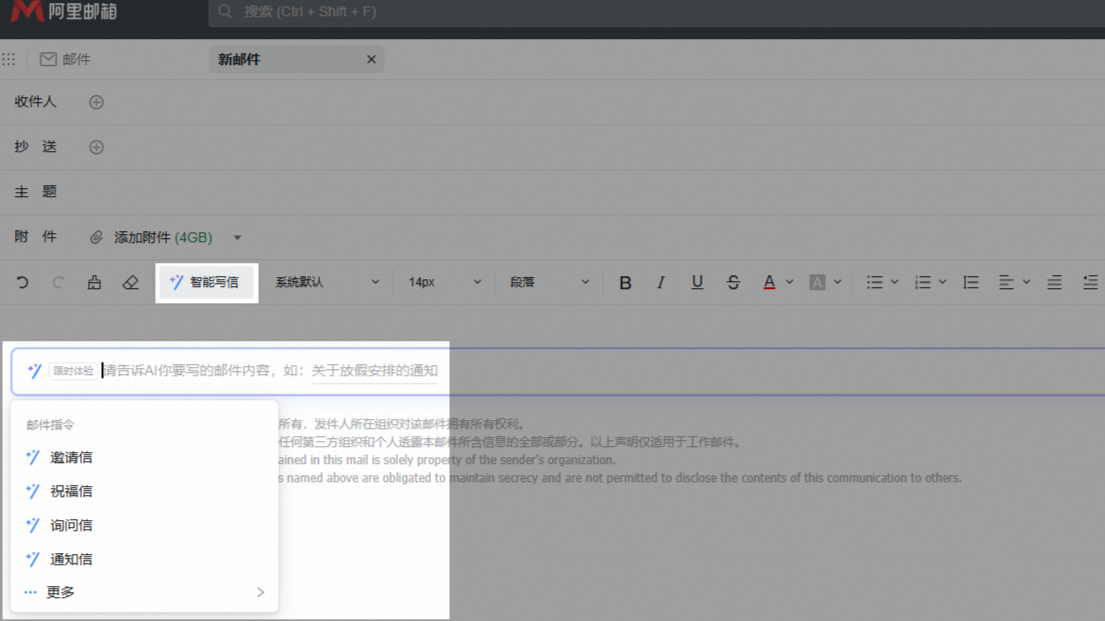Toggle strikethrough formatting
The image size is (1105, 621).
(733, 282)
